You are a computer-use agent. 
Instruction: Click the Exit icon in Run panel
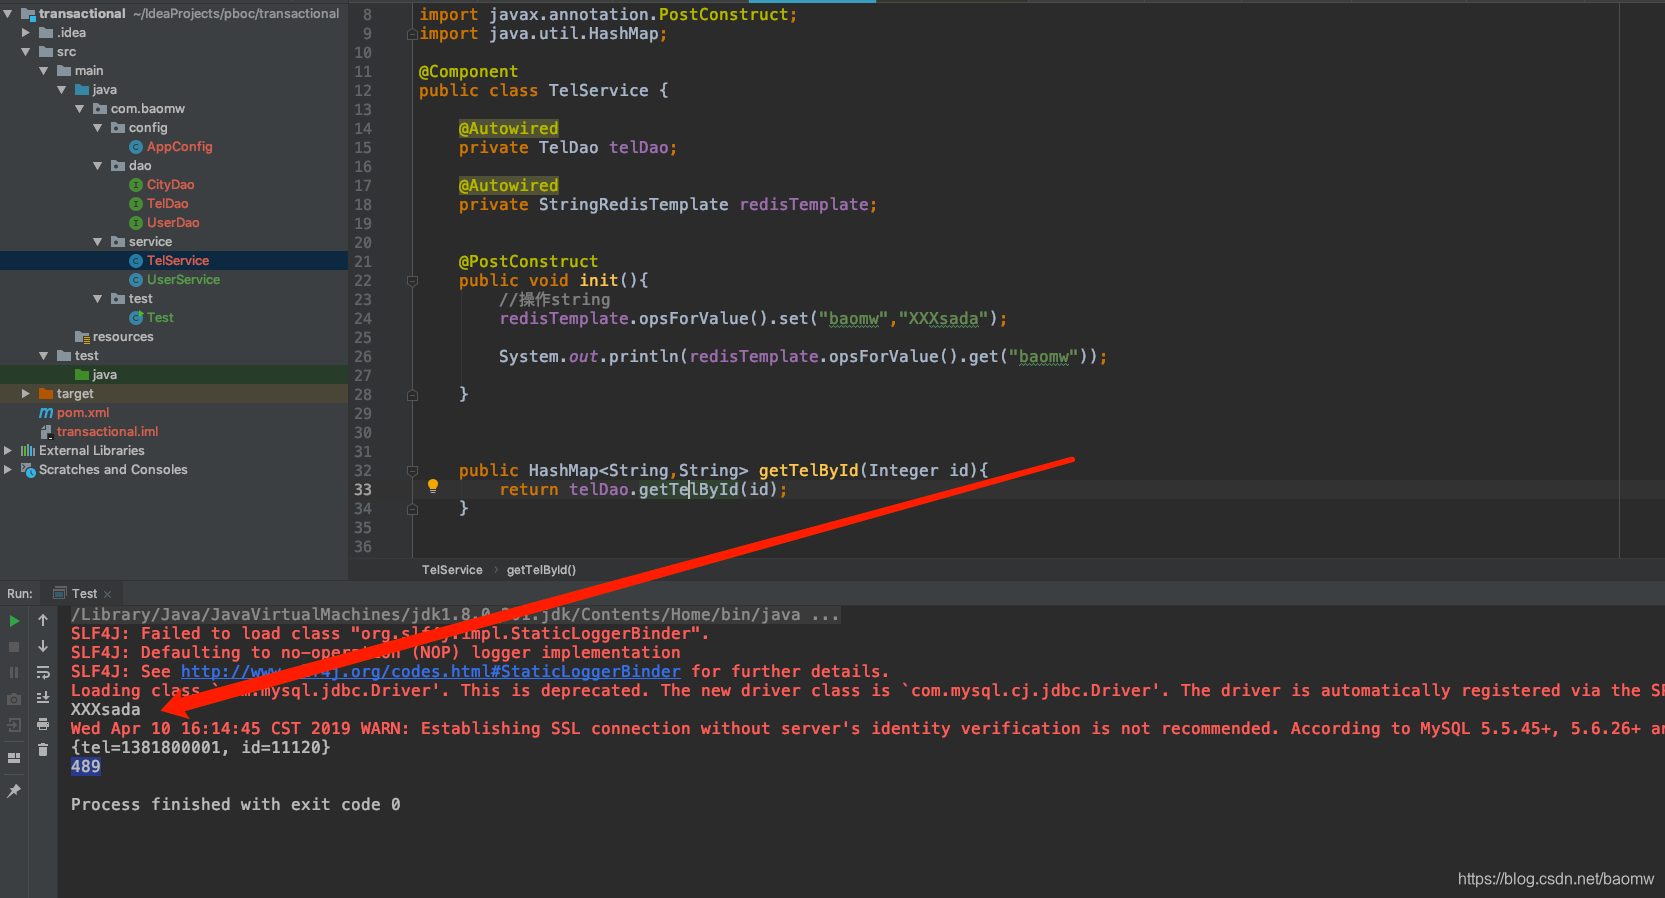pyautogui.click(x=14, y=725)
